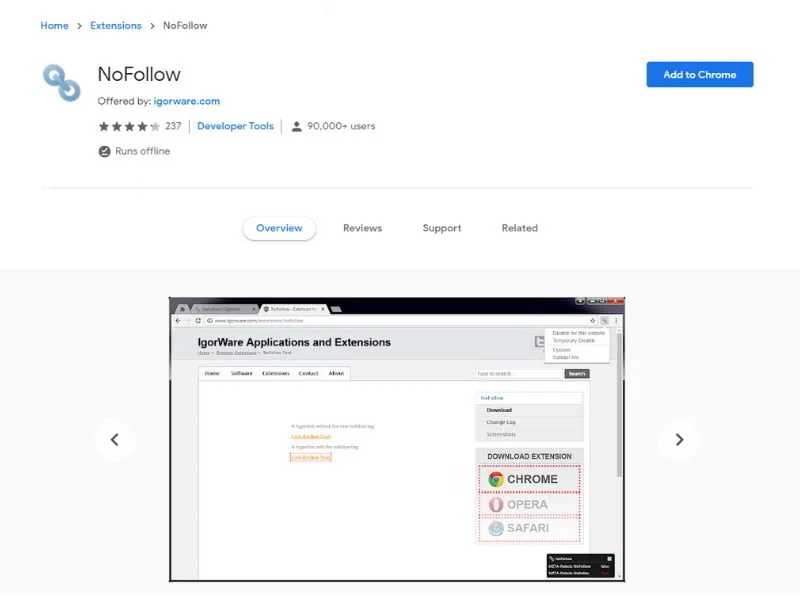
Task: Click the Safari logo in screenshot
Action: point(495,529)
